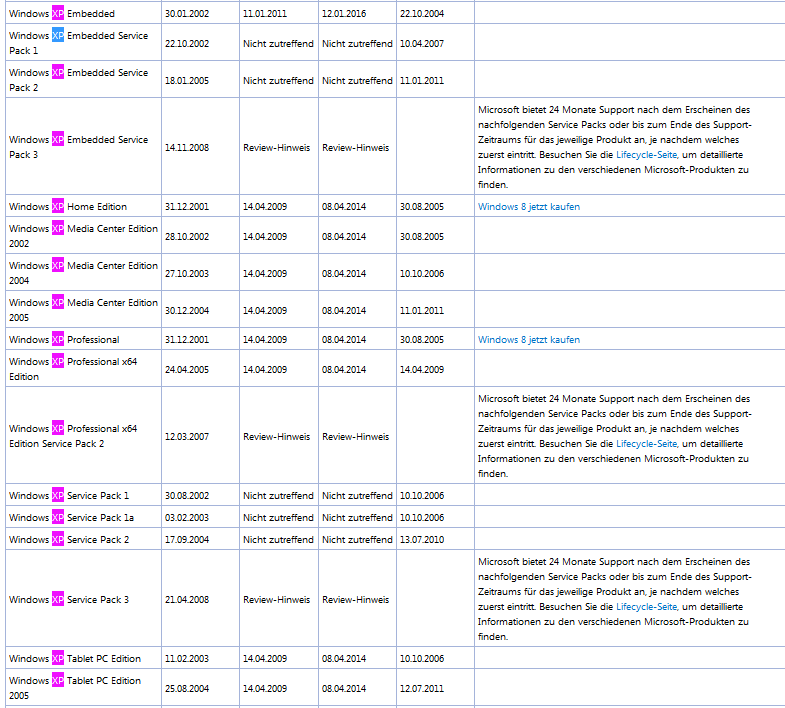Follow Lifecycle-Seite link in Windows XP Service Pack 3 row
785x708 pixels.
point(647,607)
